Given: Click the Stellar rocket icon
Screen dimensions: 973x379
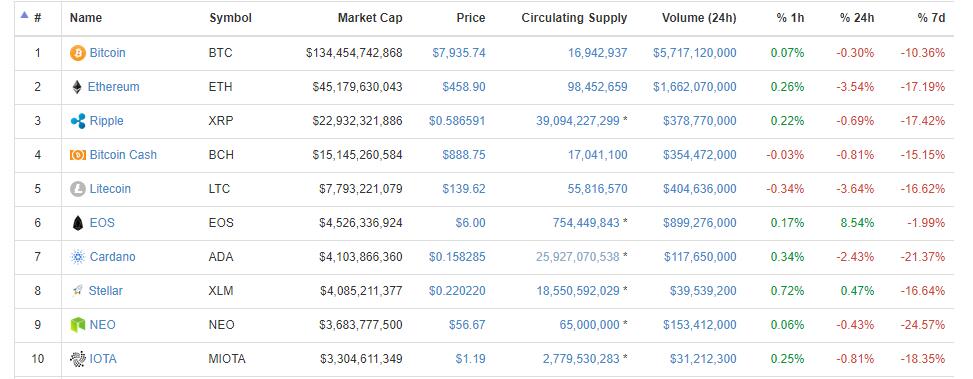Looking at the screenshot, I should (x=77, y=291).
